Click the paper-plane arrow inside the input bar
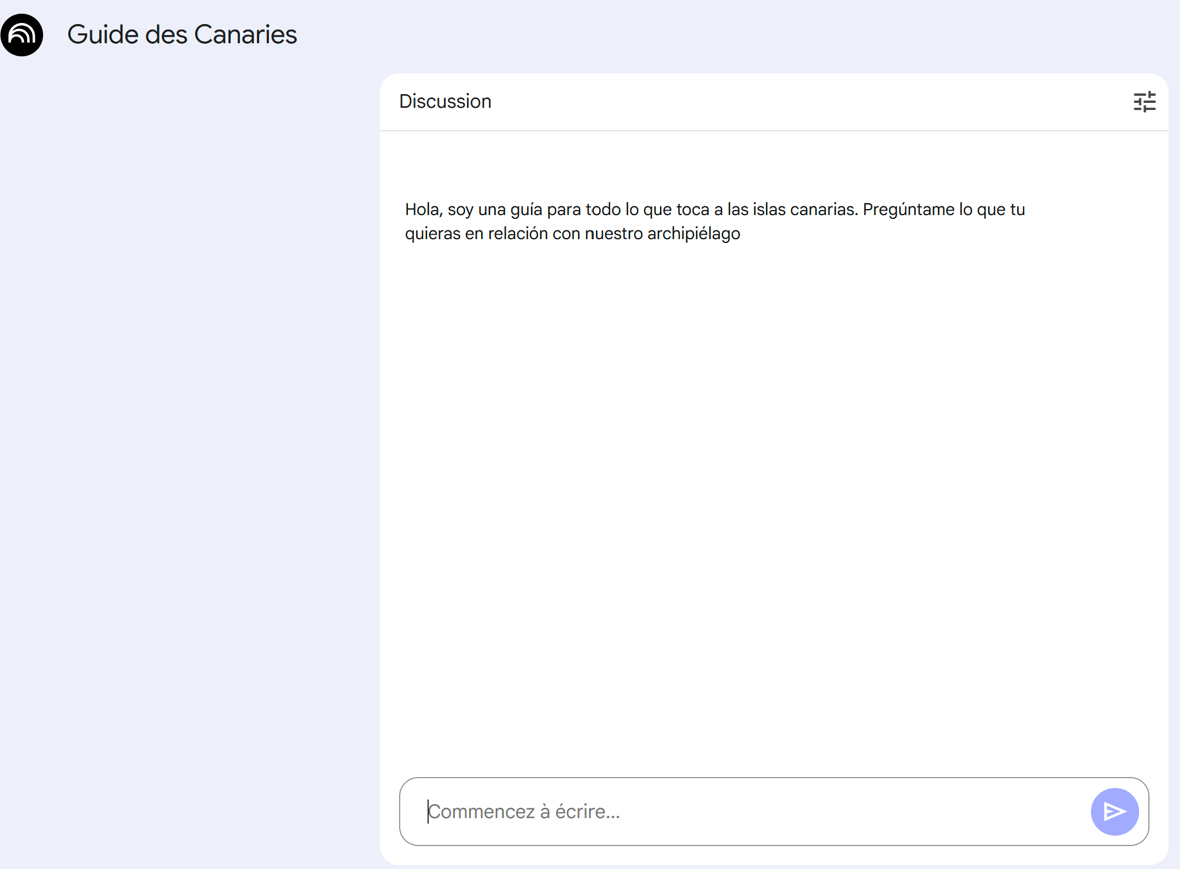 1114,811
